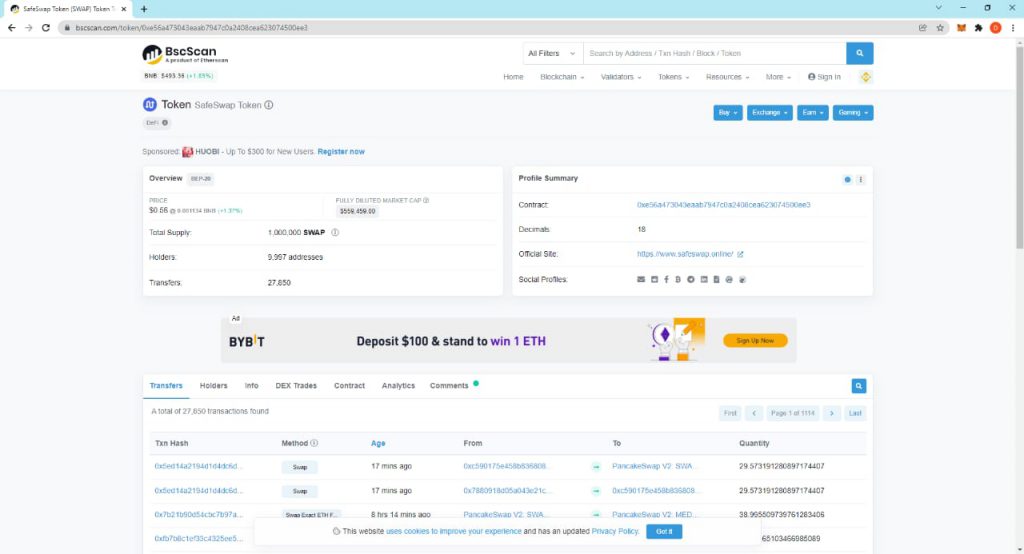Open the Chrome tab search chevron
Viewport: 1024px width, 554px height.
[938, 8]
